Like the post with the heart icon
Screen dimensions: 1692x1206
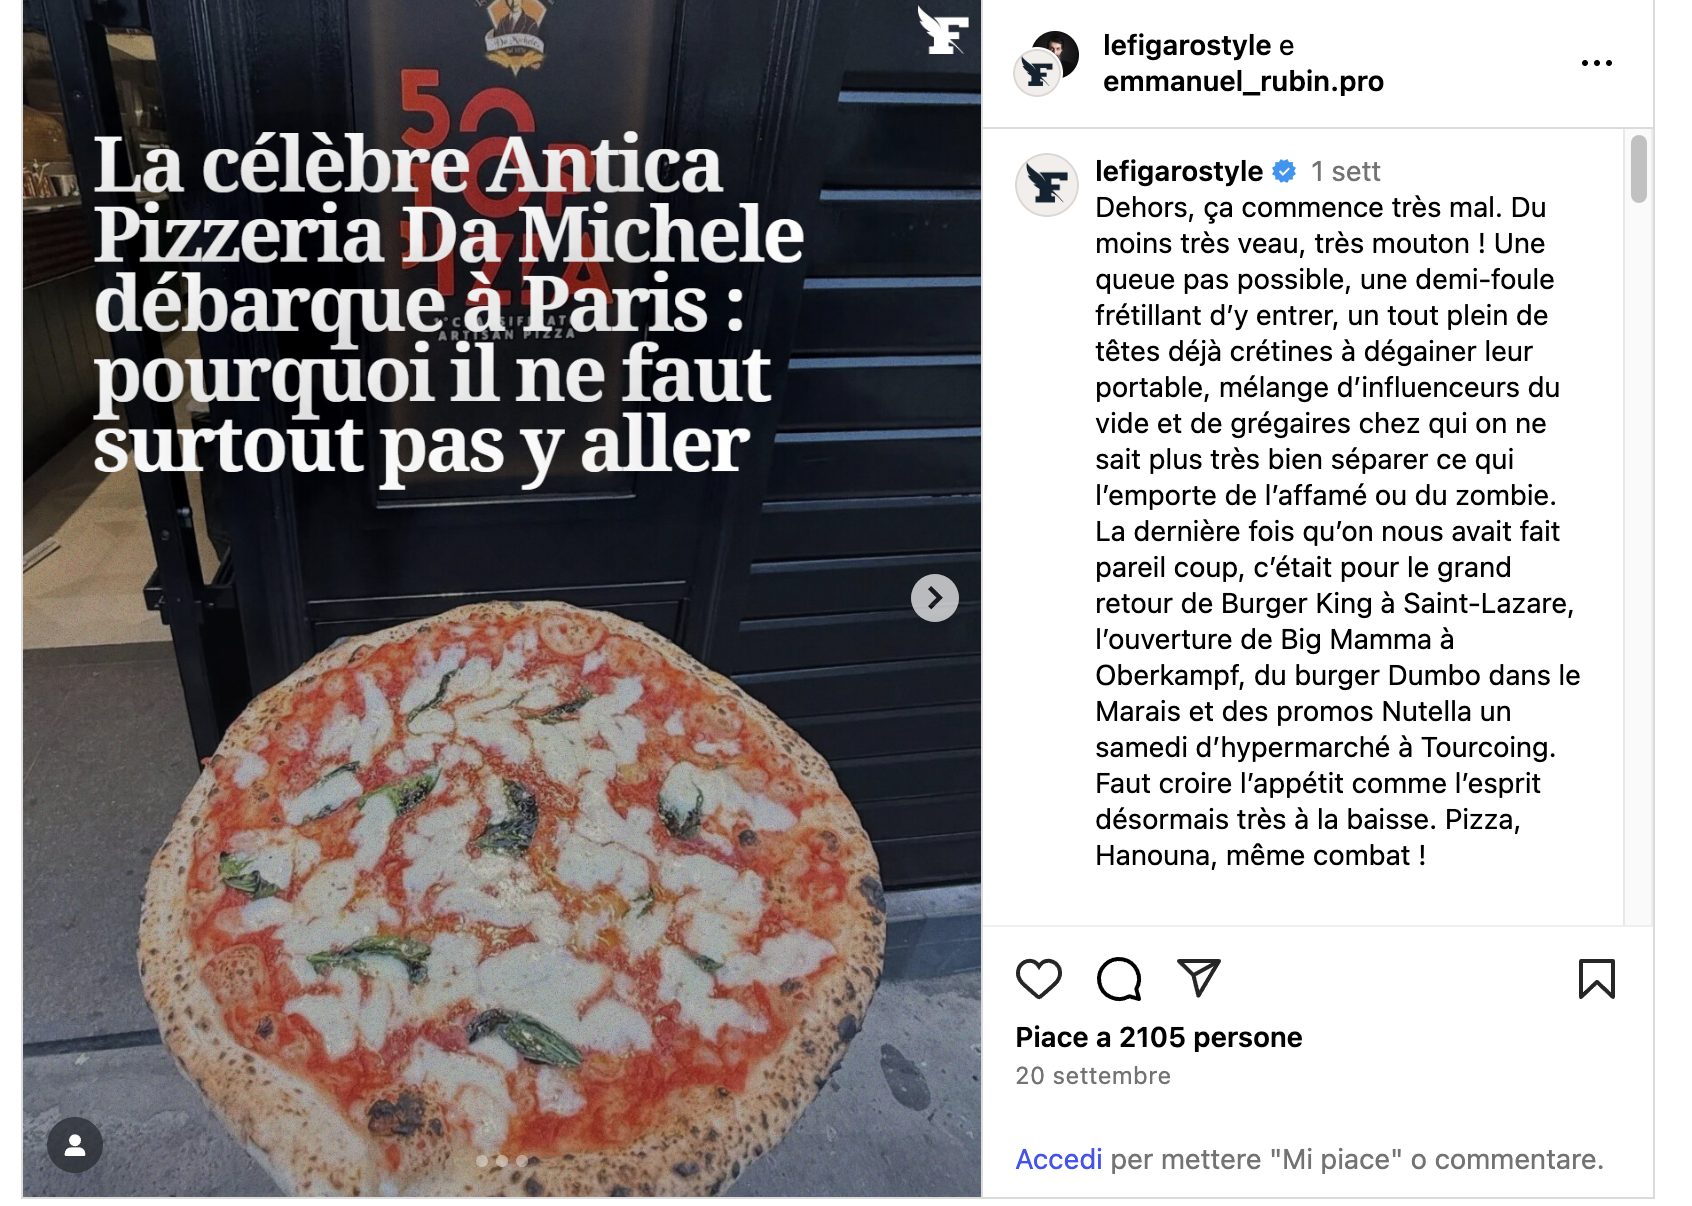(1038, 979)
